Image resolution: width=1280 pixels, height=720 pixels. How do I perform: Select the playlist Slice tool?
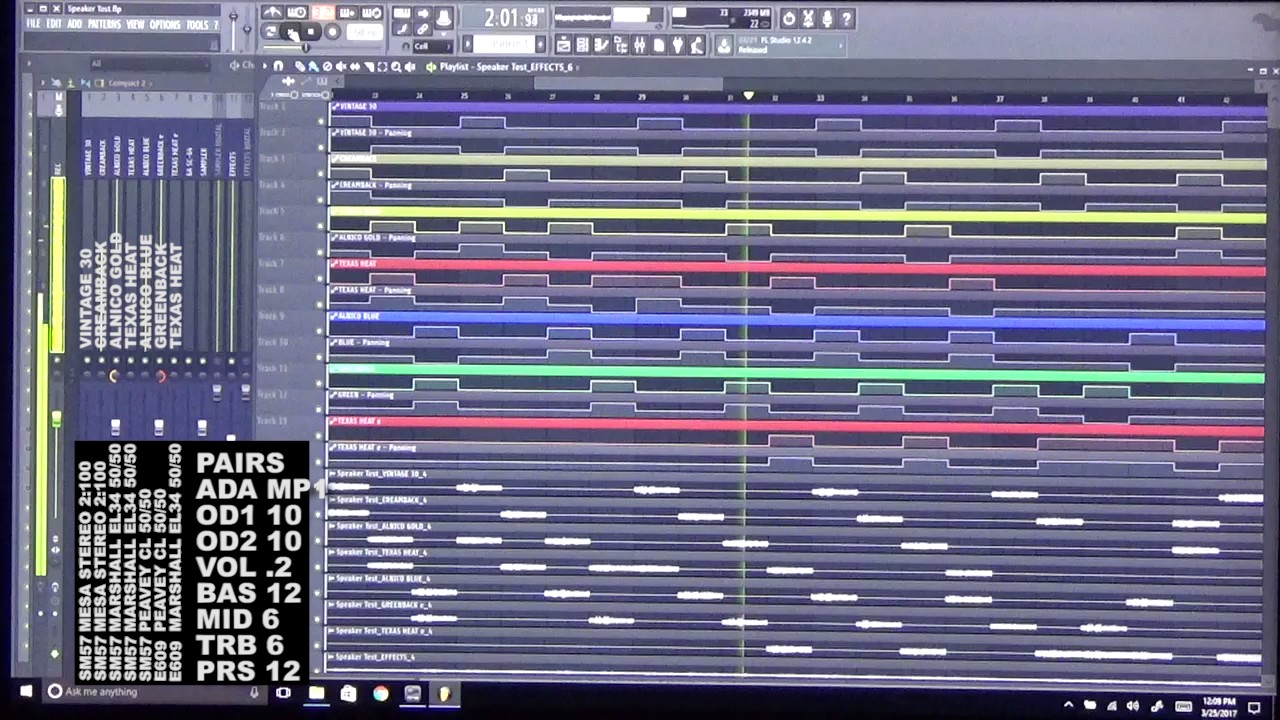click(369, 66)
